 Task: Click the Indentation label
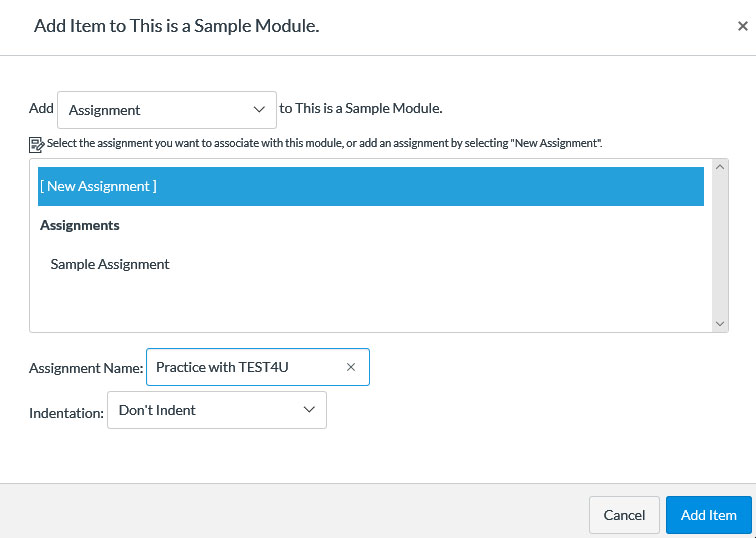point(66,411)
